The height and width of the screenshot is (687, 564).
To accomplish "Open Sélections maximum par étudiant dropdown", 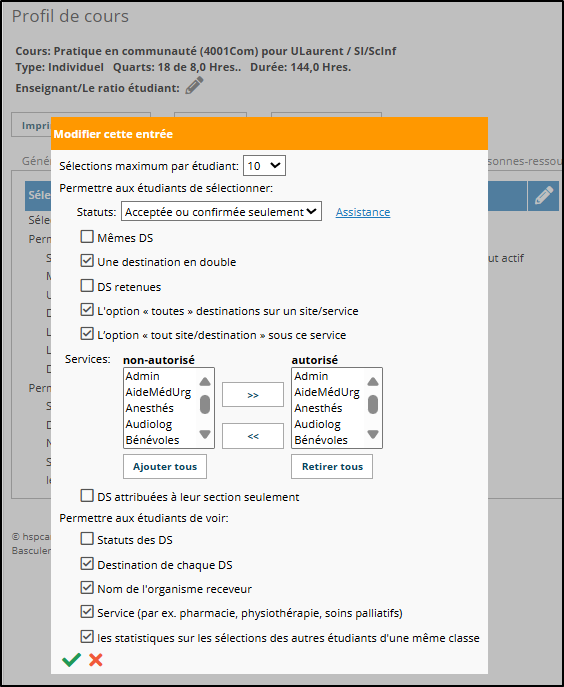I will (x=264, y=166).
